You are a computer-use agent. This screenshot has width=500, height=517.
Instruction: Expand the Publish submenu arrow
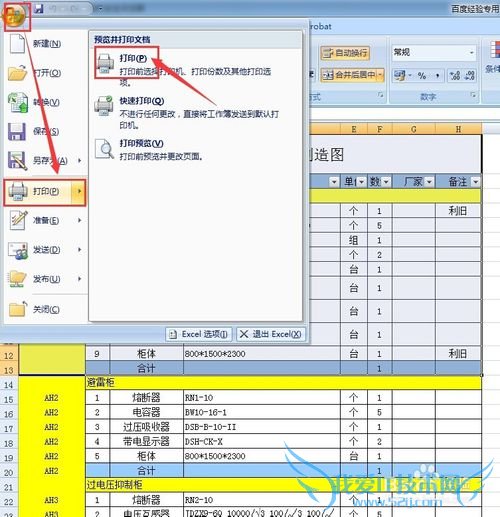click(79, 279)
